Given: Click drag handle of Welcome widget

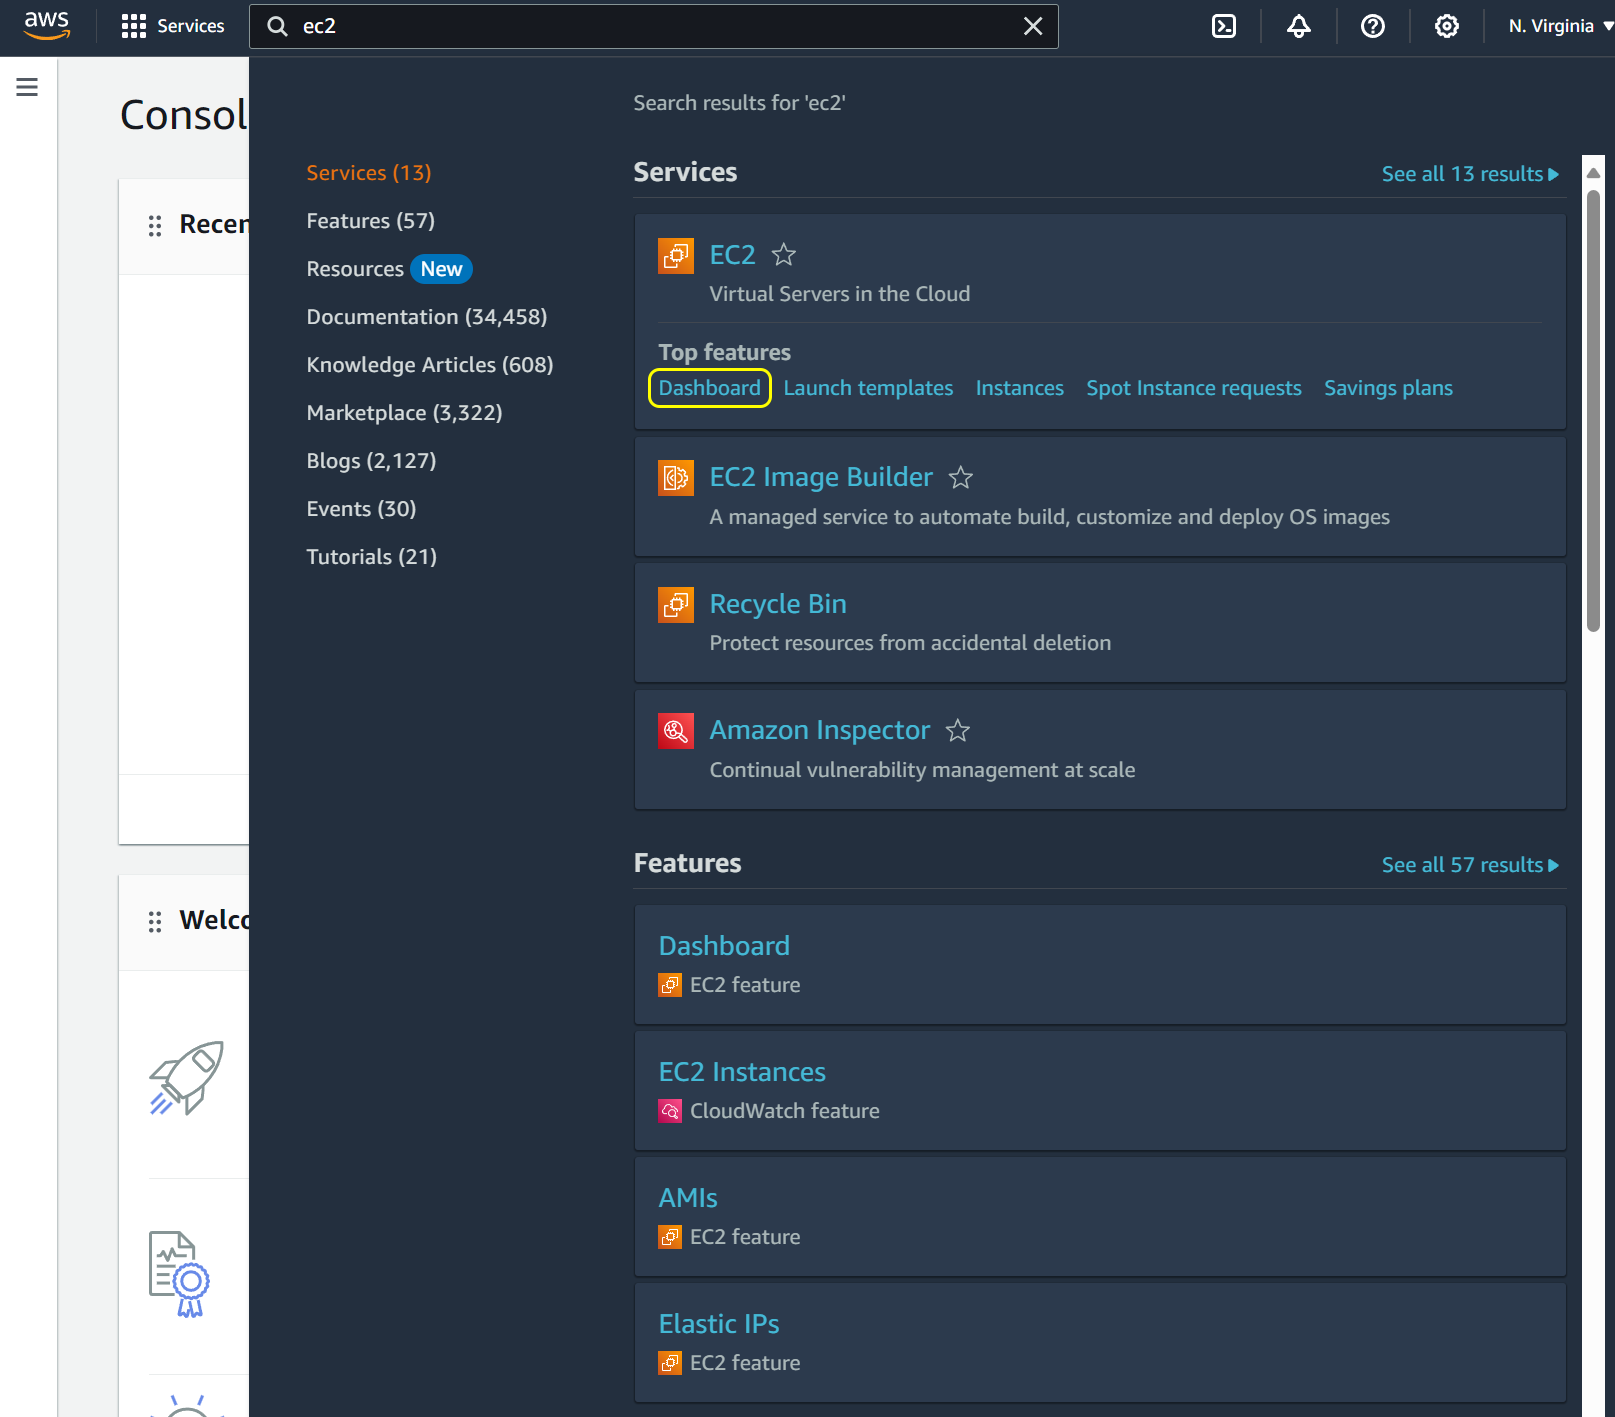Looking at the screenshot, I should click(155, 922).
